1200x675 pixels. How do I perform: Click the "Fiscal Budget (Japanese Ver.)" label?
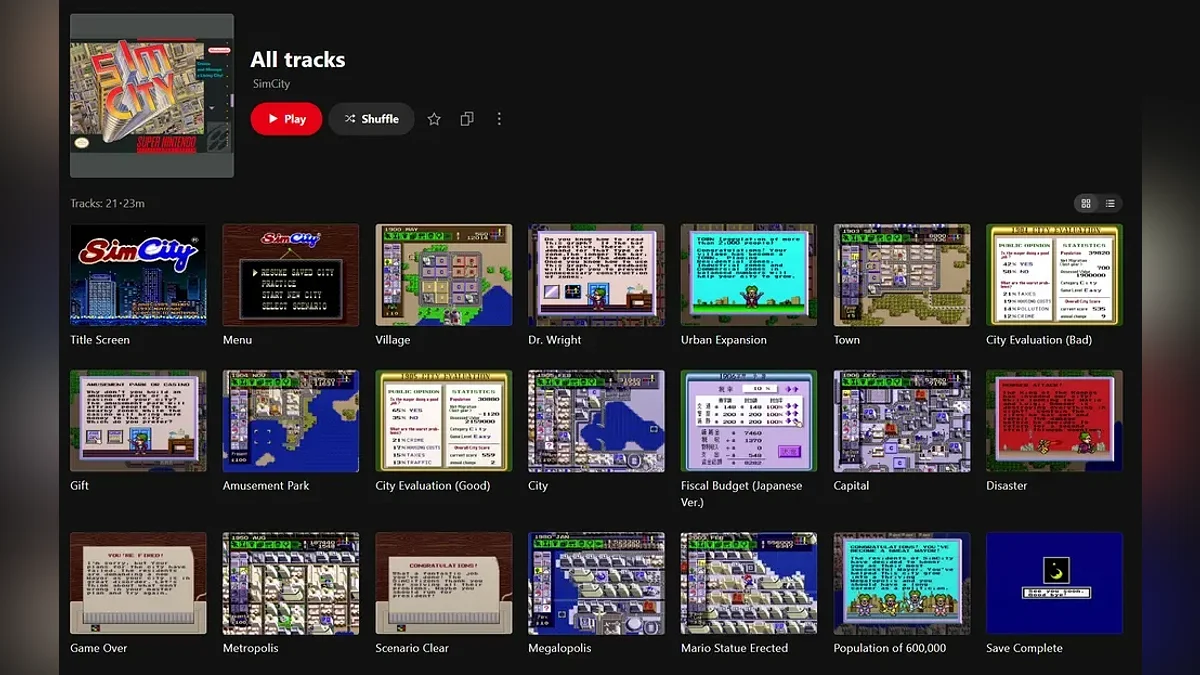[x=744, y=494]
